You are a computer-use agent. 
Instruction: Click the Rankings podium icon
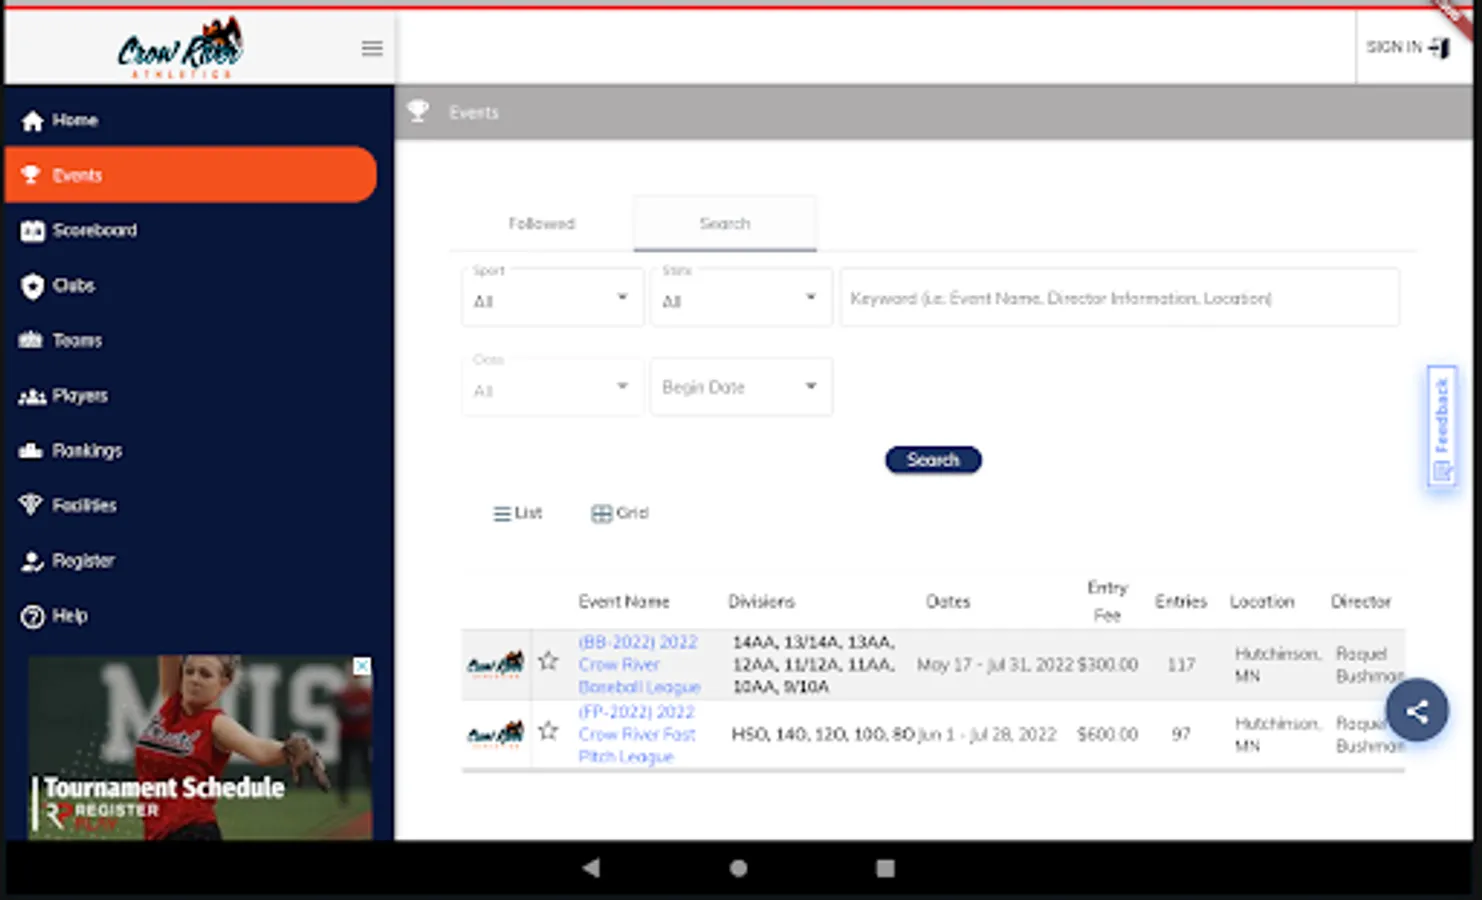31,451
